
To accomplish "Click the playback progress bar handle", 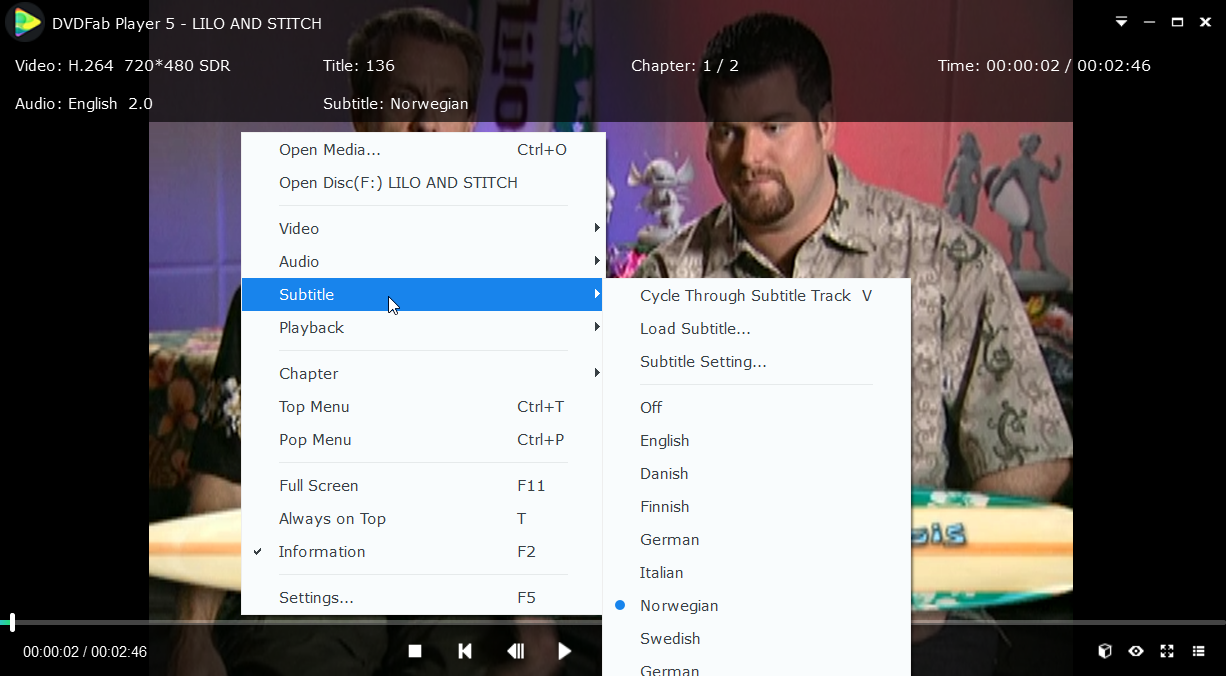I will [x=12, y=622].
